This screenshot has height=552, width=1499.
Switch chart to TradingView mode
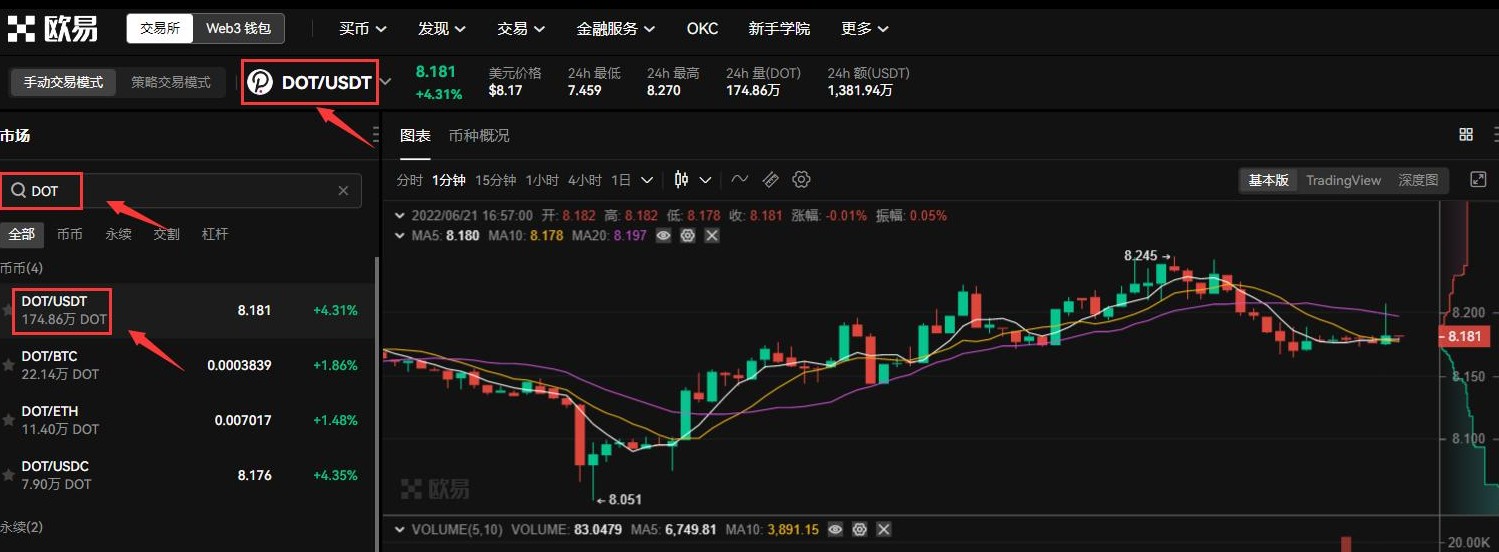pos(1343,180)
